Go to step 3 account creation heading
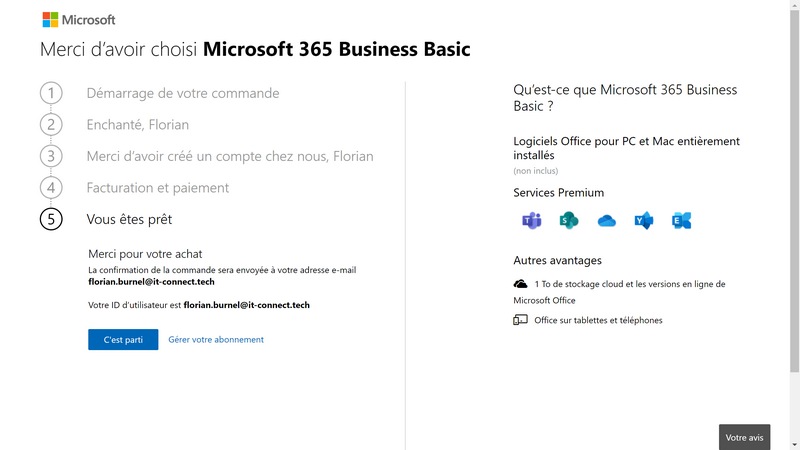The image size is (800, 450). pyautogui.click(x=230, y=156)
